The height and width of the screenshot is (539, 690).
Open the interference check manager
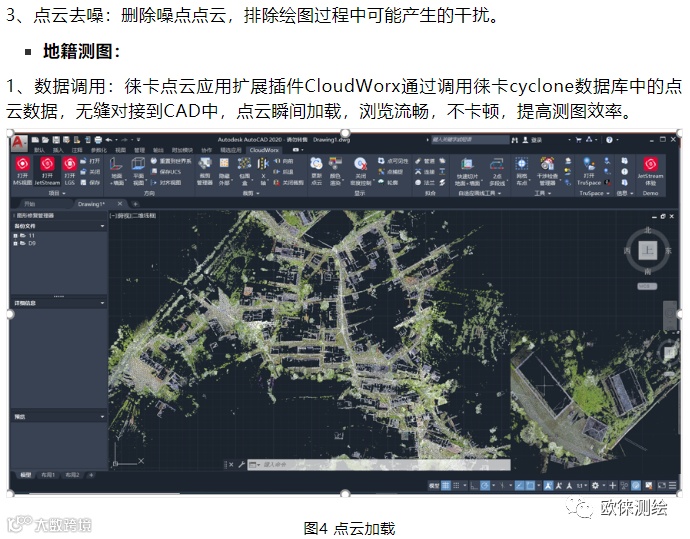(x=547, y=170)
